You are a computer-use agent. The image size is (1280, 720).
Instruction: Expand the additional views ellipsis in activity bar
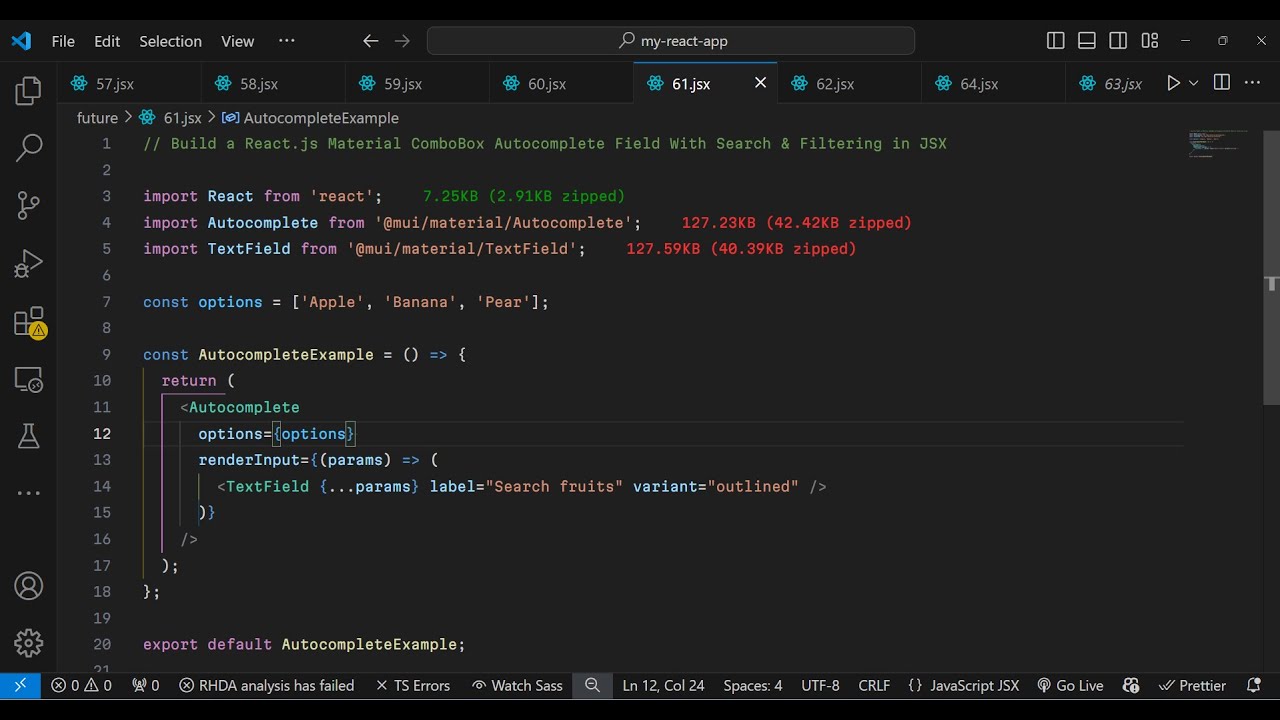[x=28, y=493]
